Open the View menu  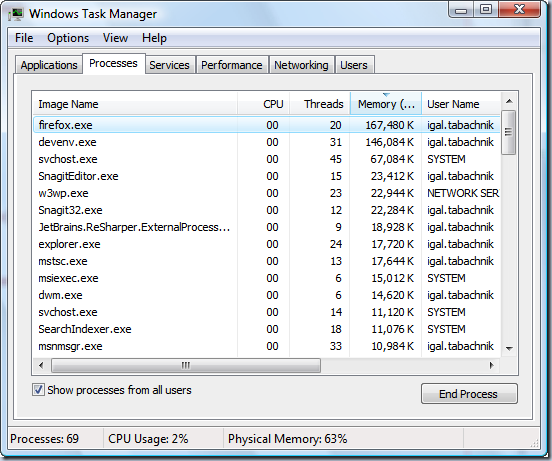[x=115, y=38]
